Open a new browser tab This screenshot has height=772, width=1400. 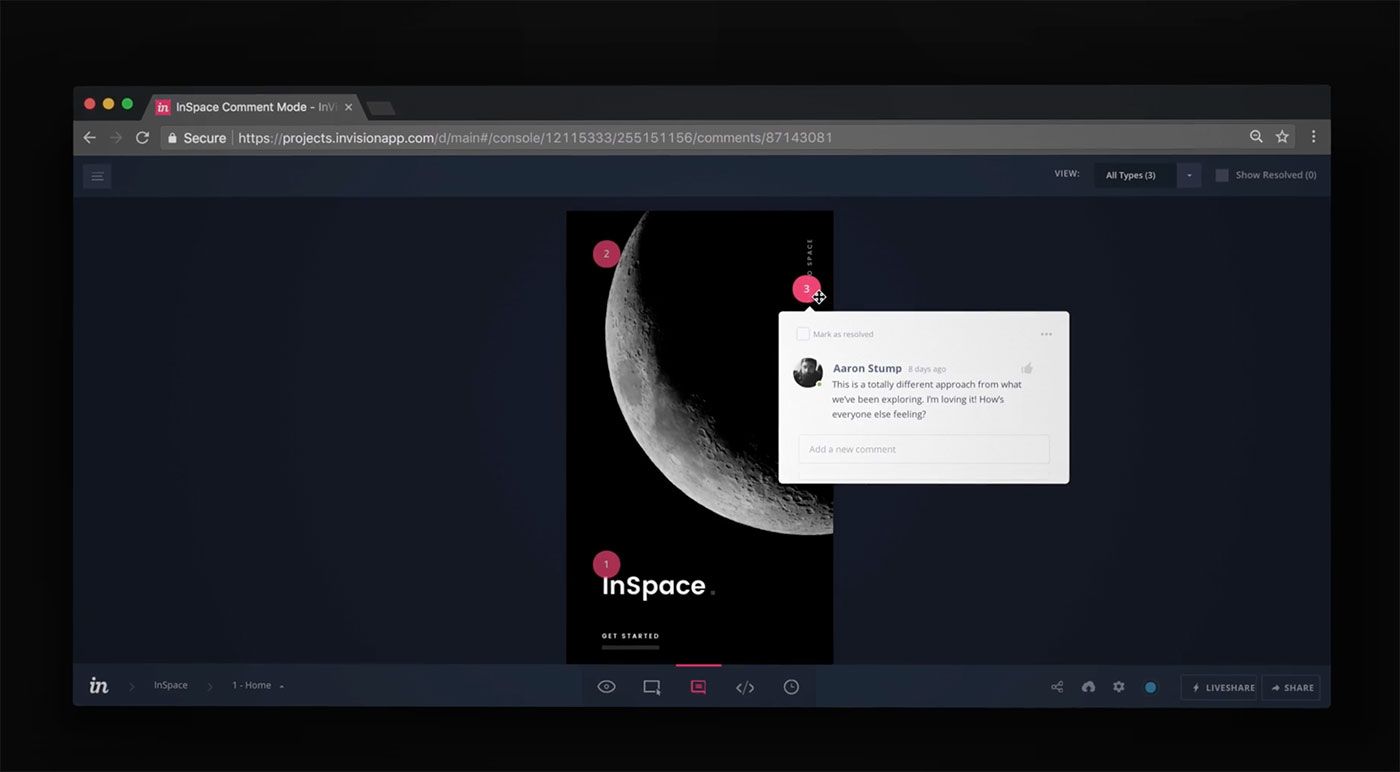[381, 108]
